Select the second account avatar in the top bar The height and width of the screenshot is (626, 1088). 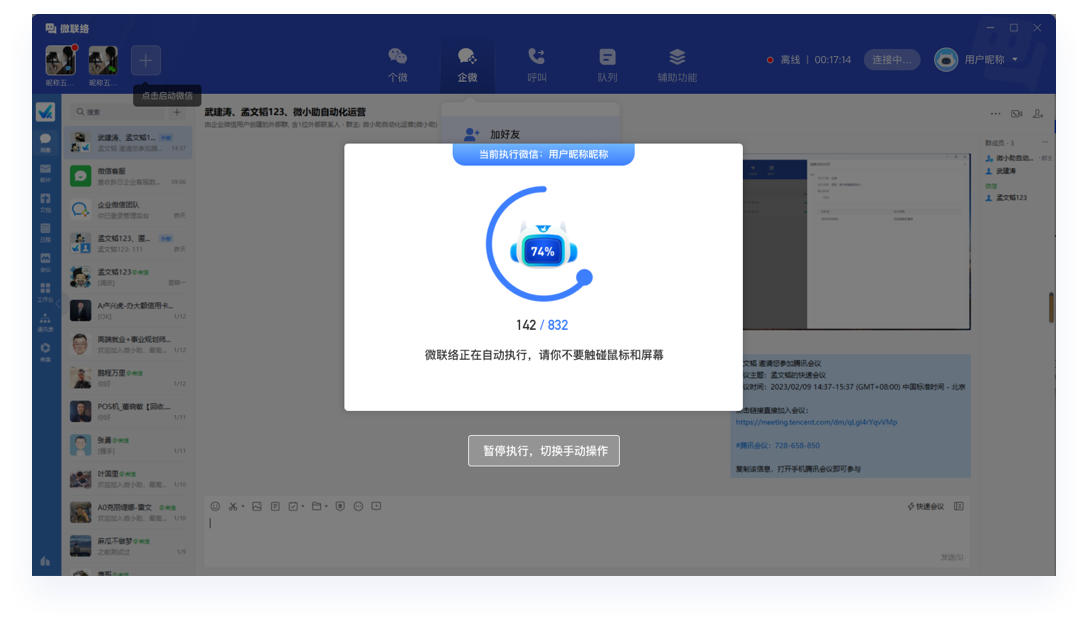[x=103, y=60]
